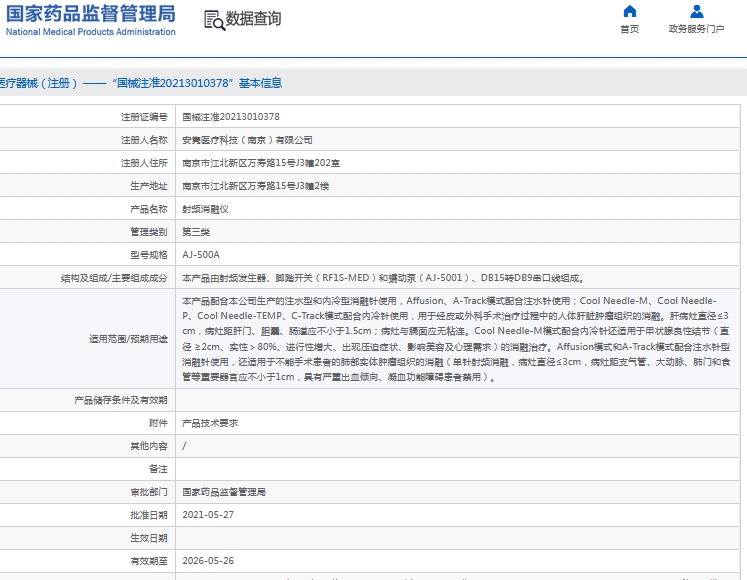The height and width of the screenshot is (580, 747).
Task: Select the 产品名称 label
Action: tap(149, 209)
